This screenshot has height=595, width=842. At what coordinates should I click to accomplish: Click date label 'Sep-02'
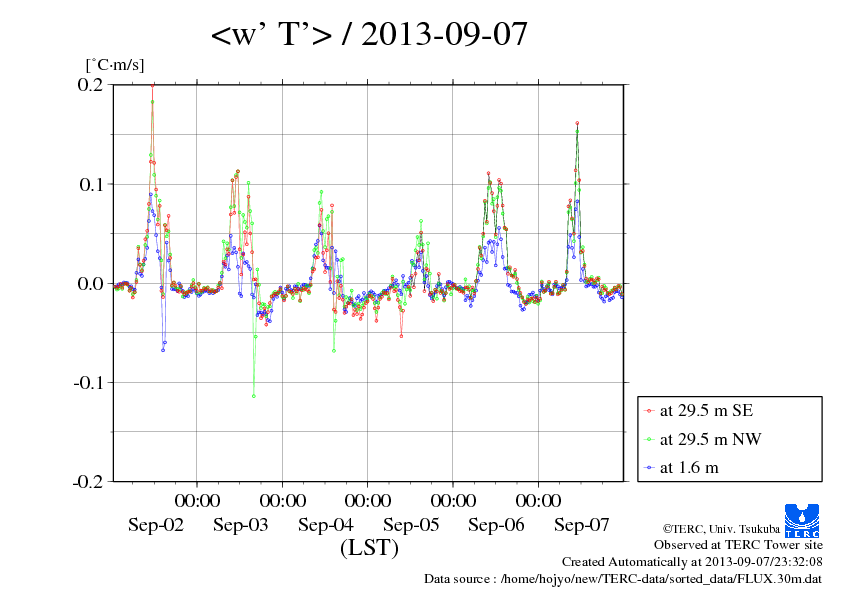click(x=156, y=525)
